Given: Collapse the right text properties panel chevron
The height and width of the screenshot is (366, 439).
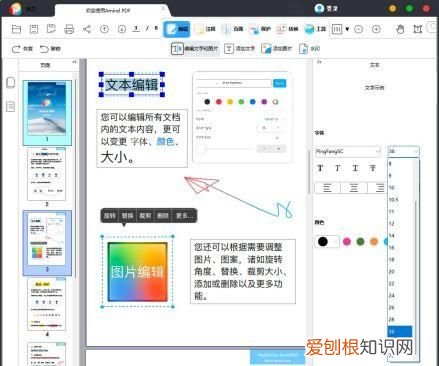Looking at the screenshot, I should 319,62.
